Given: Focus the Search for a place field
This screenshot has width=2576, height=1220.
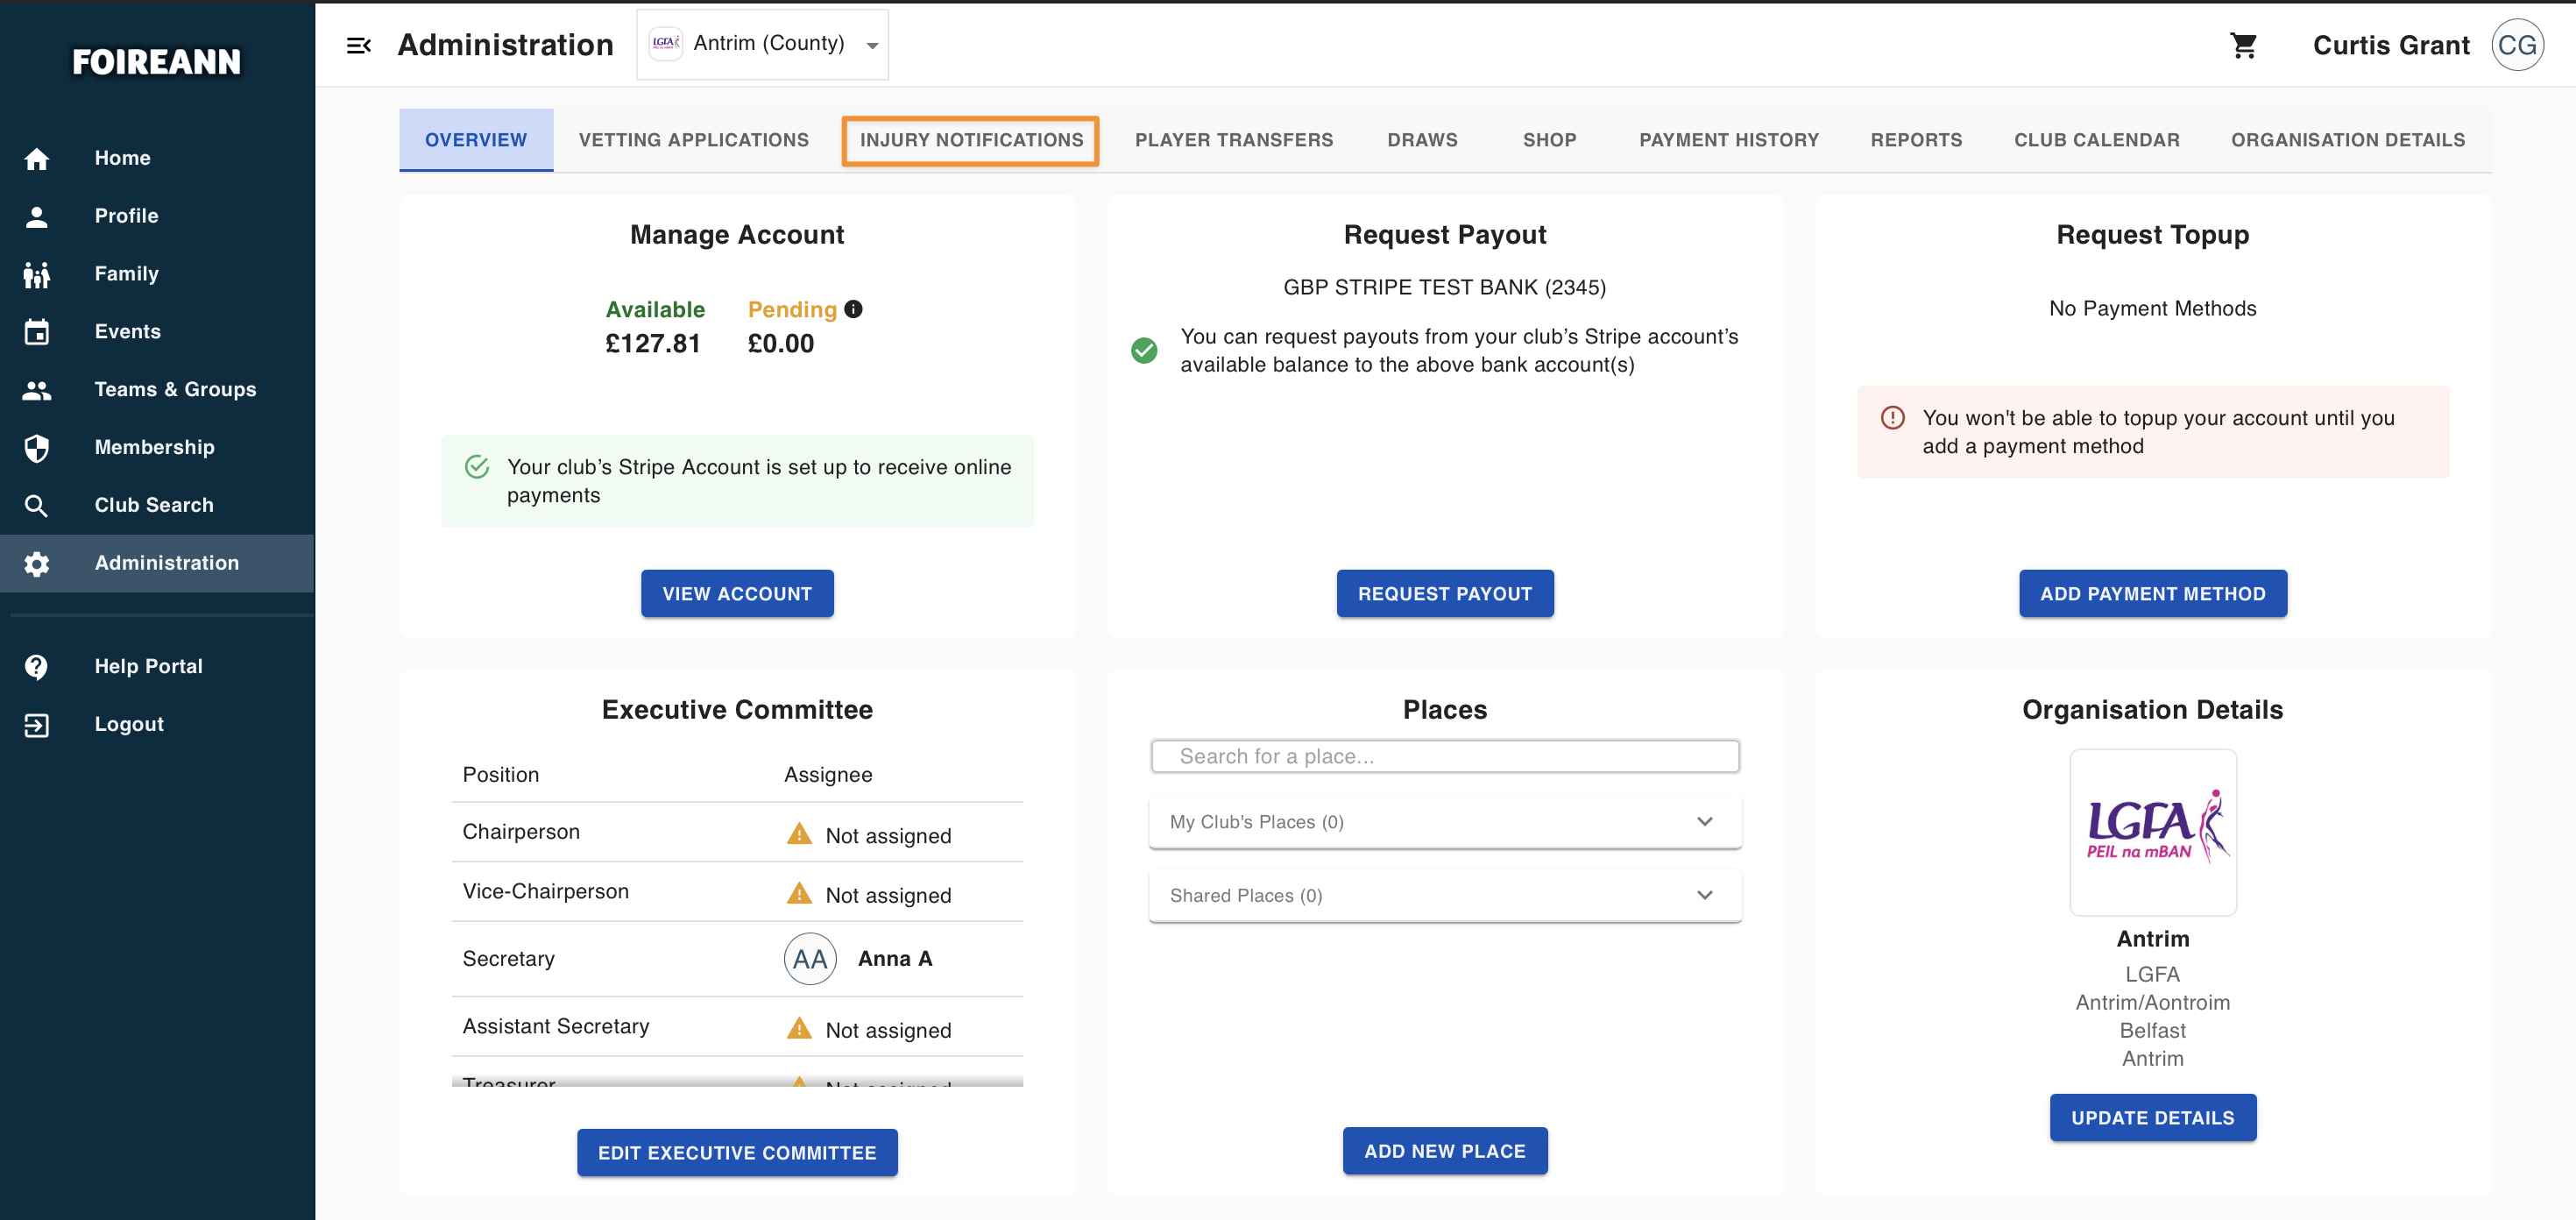Looking at the screenshot, I should 1445,757.
